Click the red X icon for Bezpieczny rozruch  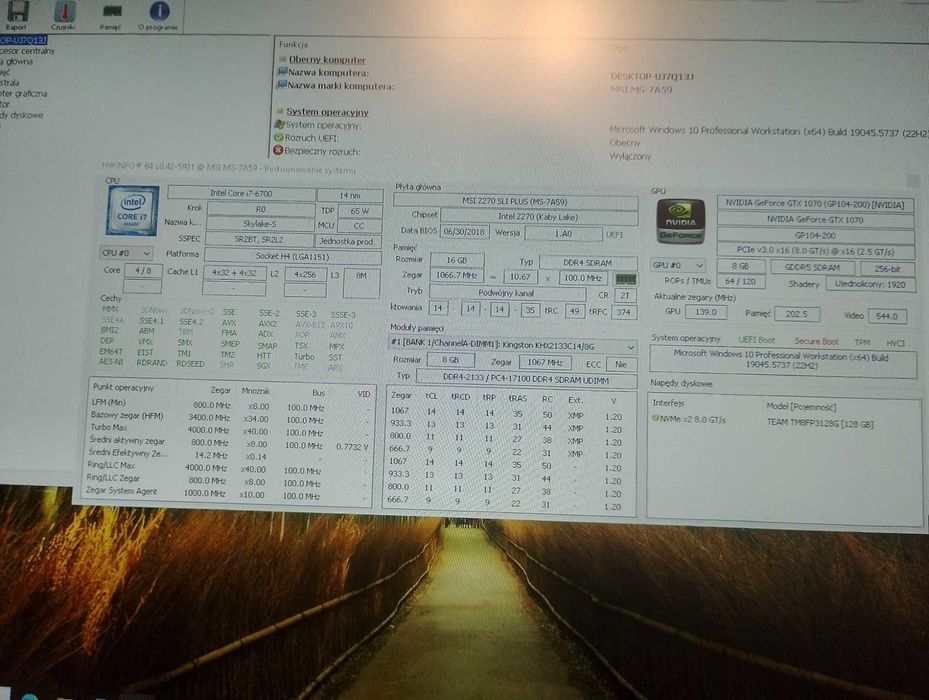tap(278, 151)
